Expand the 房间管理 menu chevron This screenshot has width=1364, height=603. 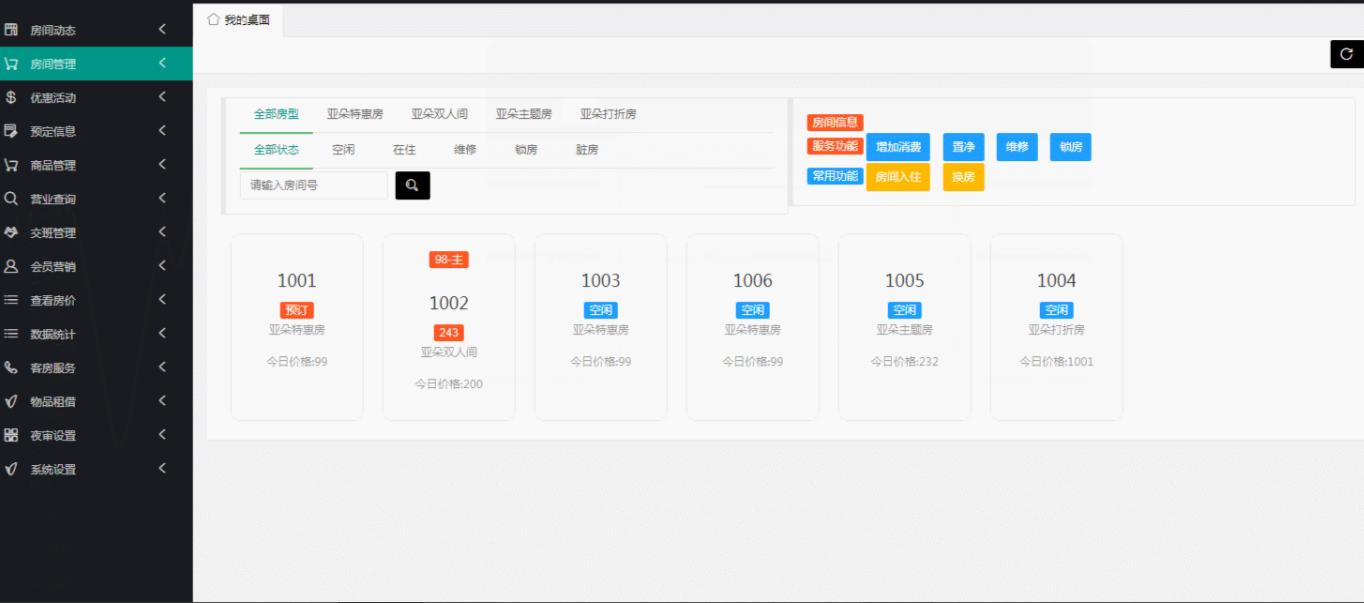(x=162, y=64)
